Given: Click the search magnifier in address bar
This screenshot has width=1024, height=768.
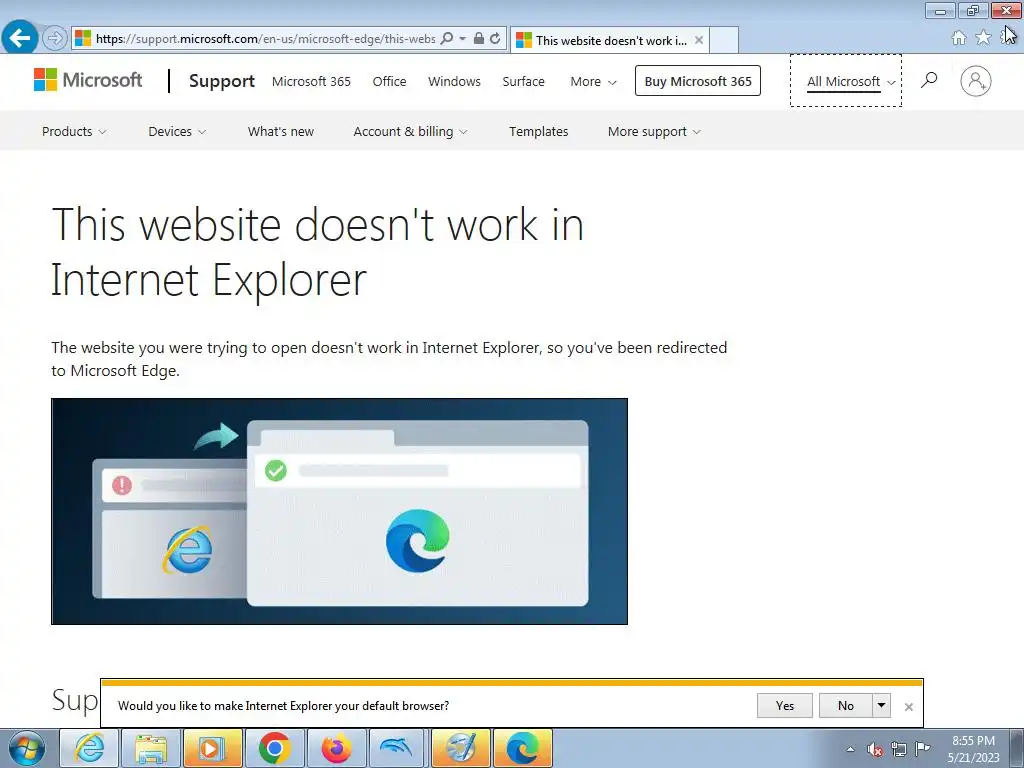Looking at the screenshot, I should coord(447,39).
